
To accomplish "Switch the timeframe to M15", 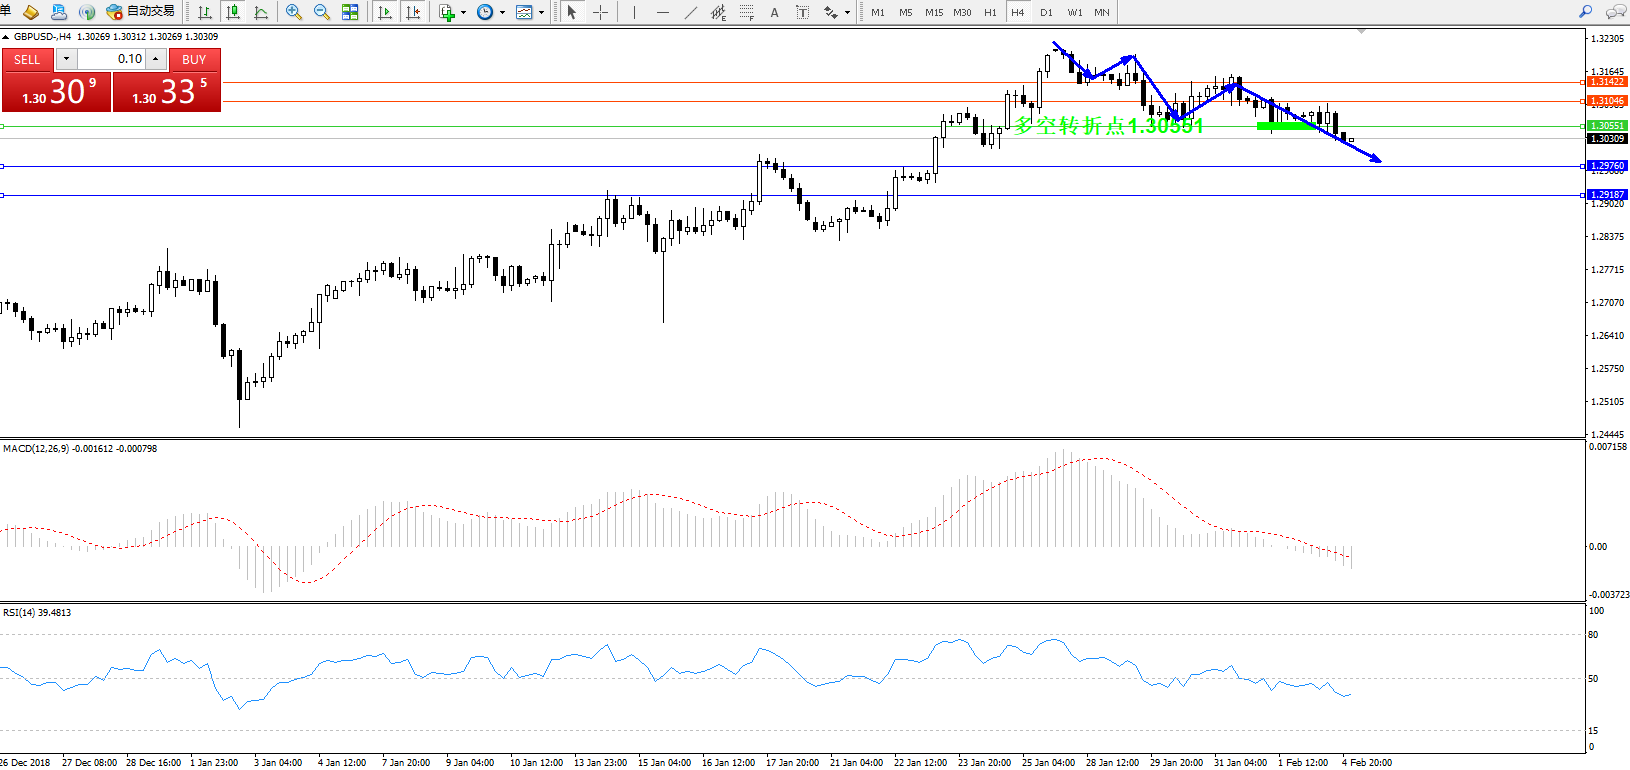I will 934,12.
